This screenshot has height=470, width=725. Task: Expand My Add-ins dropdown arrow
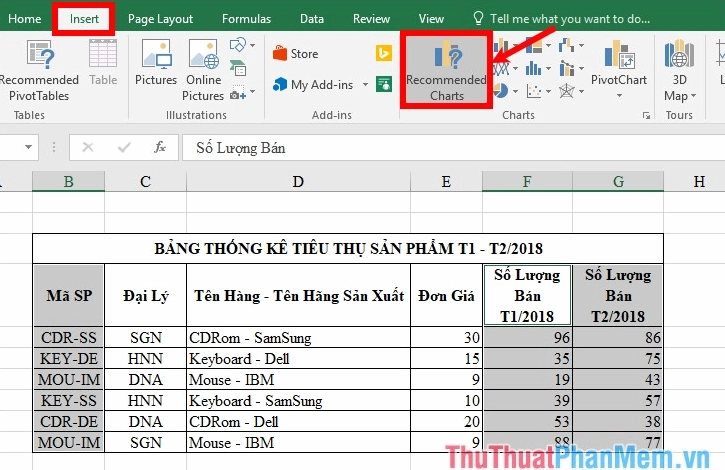point(365,85)
